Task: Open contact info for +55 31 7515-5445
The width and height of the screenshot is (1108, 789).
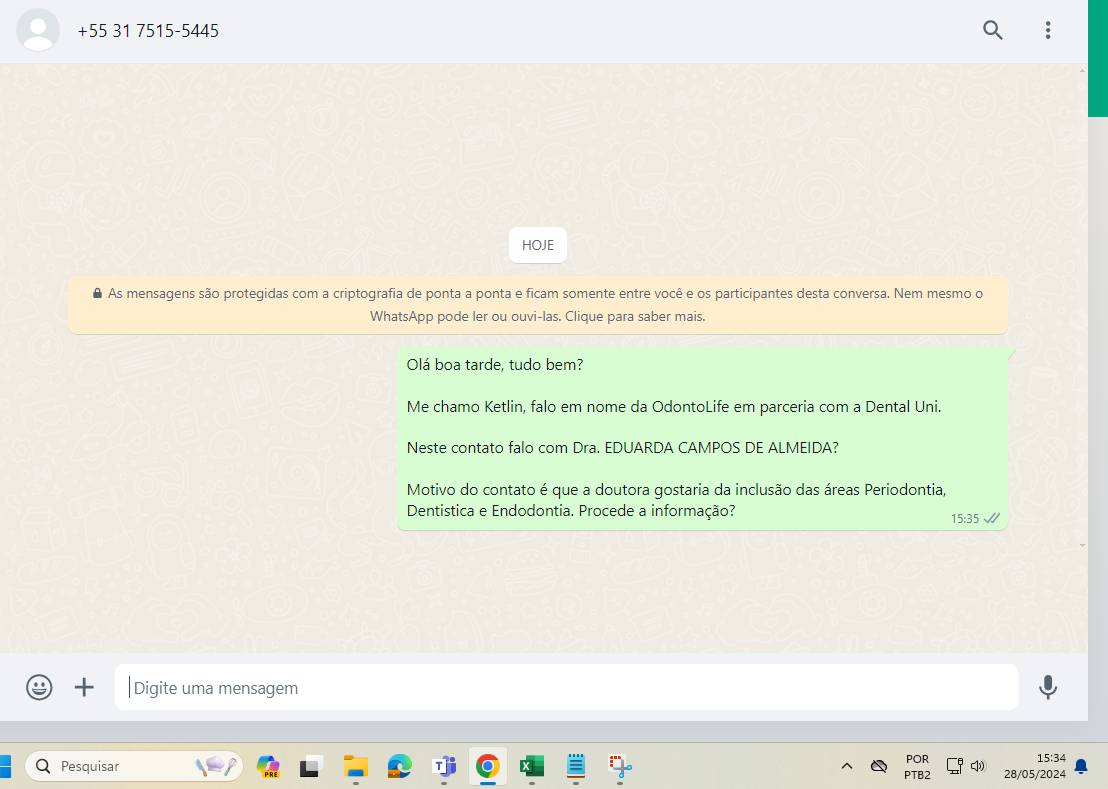Action: [x=148, y=31]
